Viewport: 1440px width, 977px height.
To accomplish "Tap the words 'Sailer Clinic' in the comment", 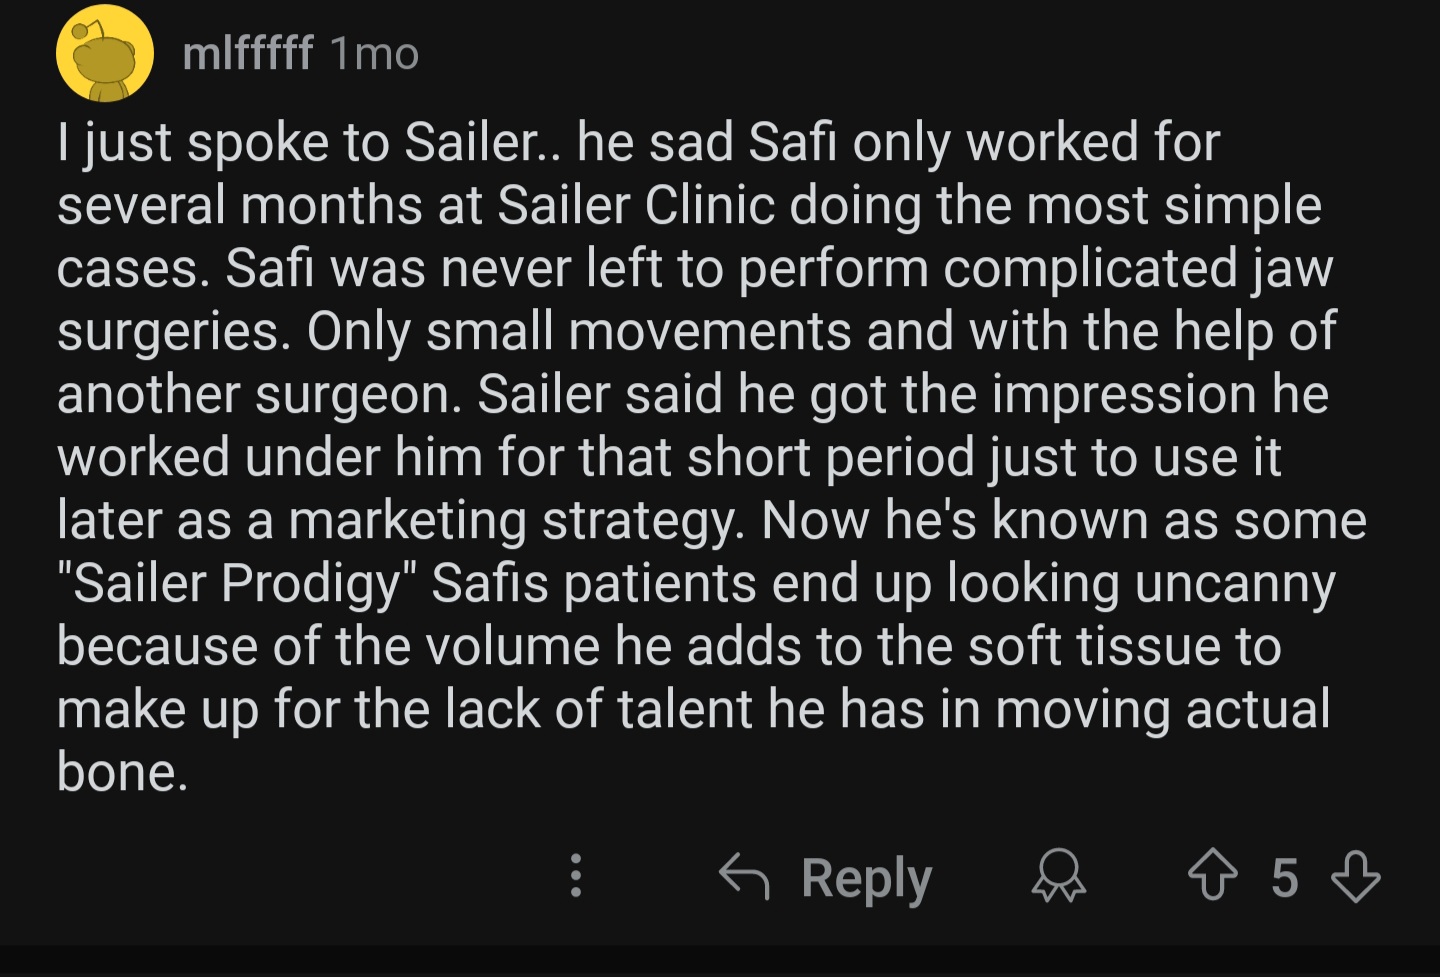I will (x=636, y=205).
